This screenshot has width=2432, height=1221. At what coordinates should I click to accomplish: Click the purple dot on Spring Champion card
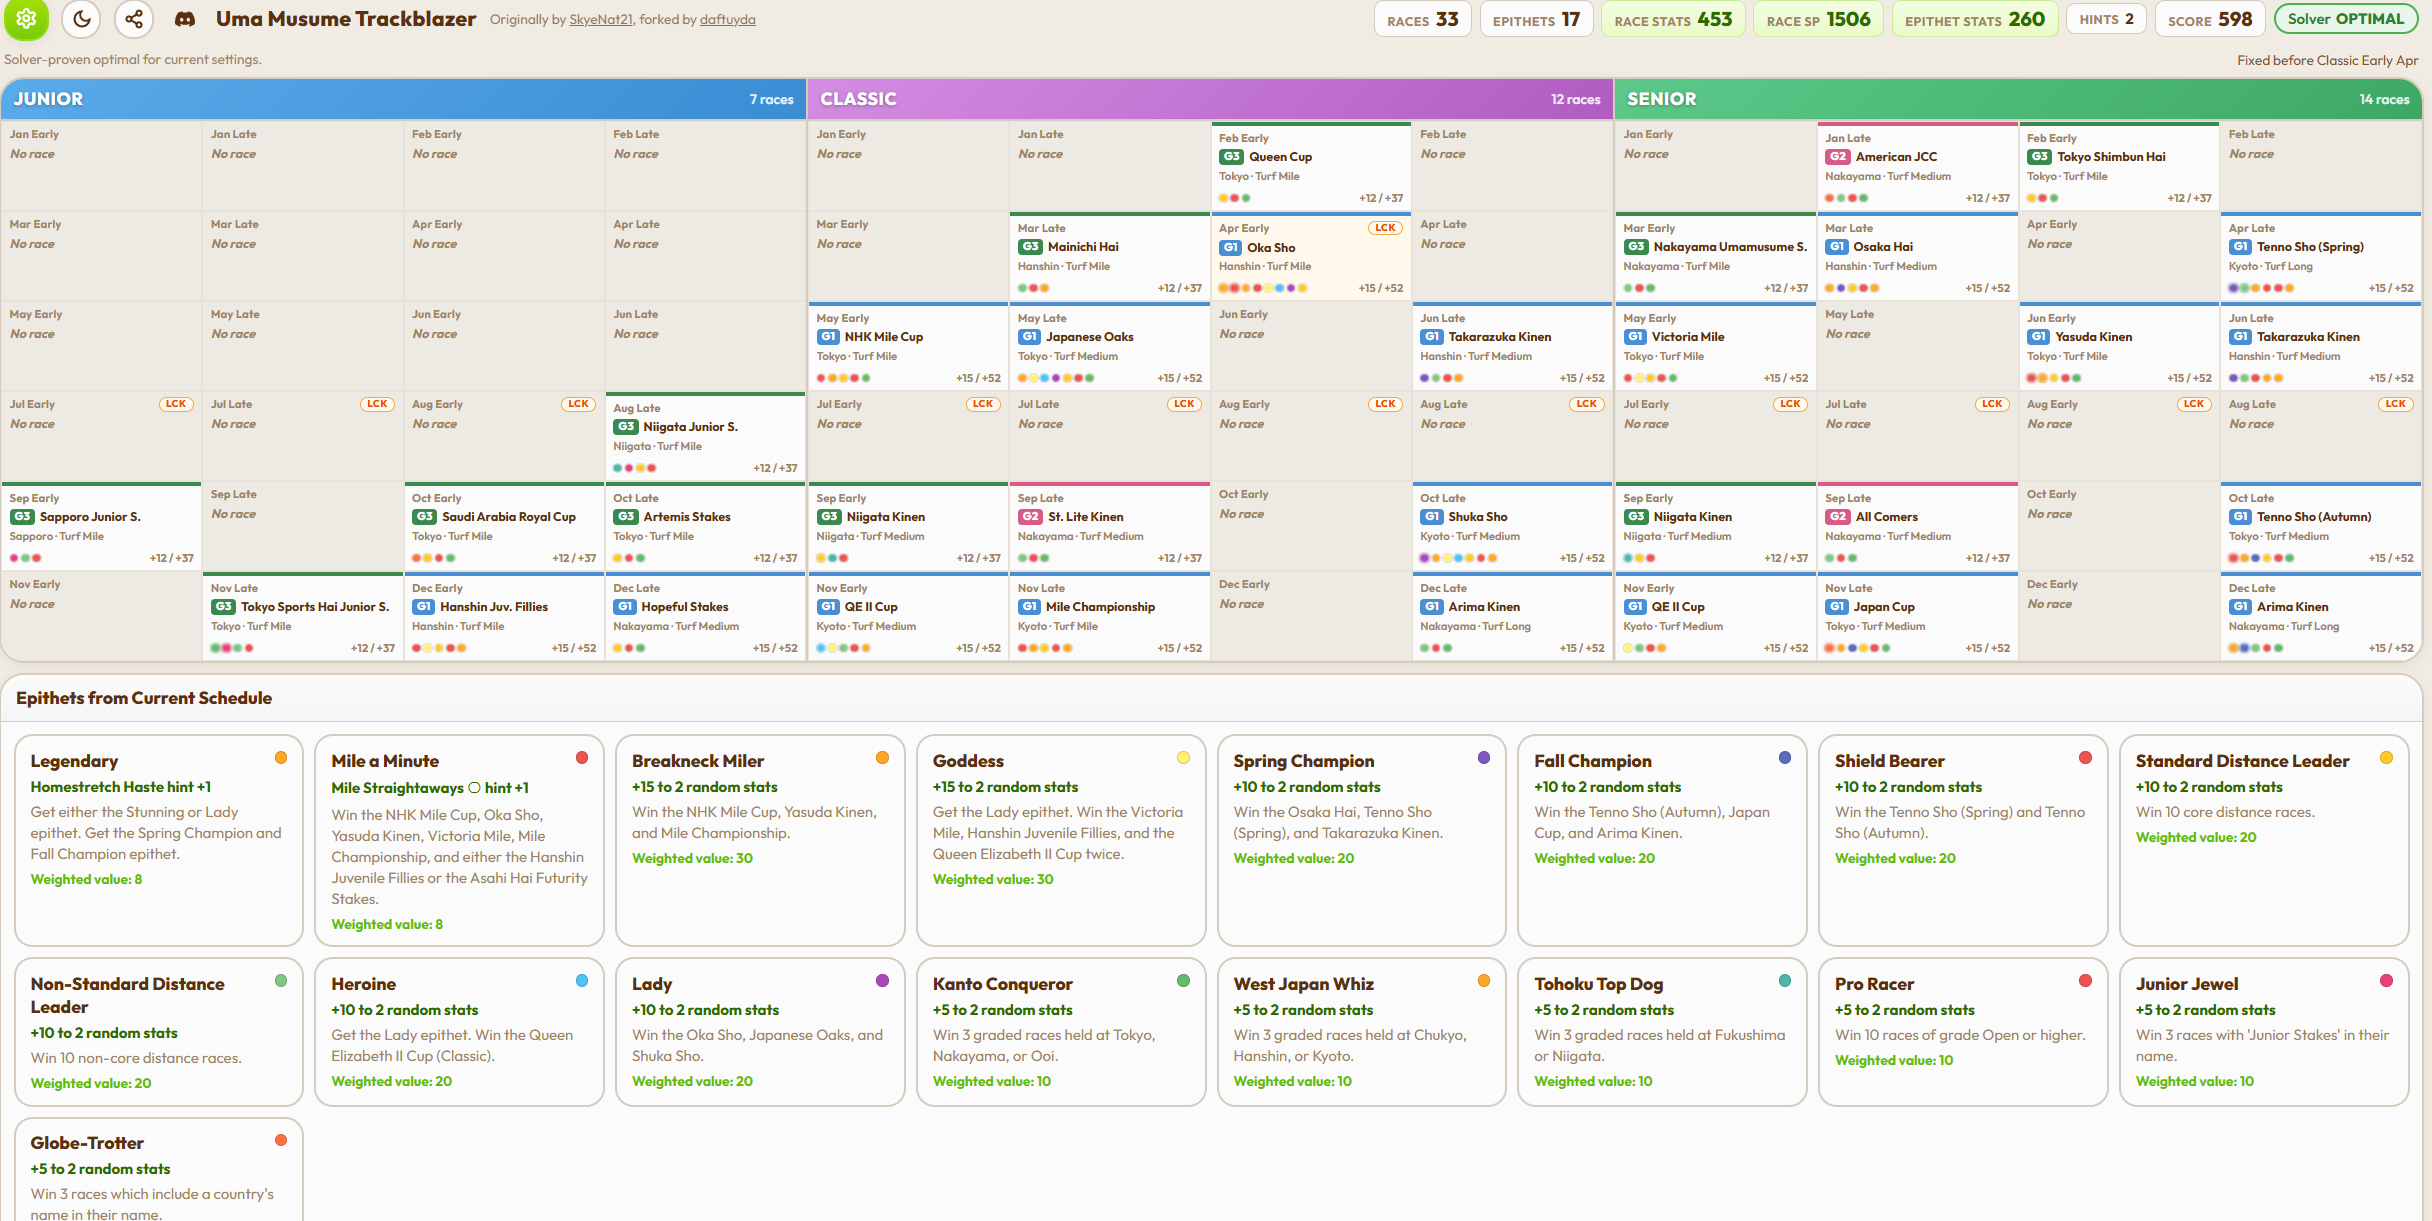pos(1484,758)
